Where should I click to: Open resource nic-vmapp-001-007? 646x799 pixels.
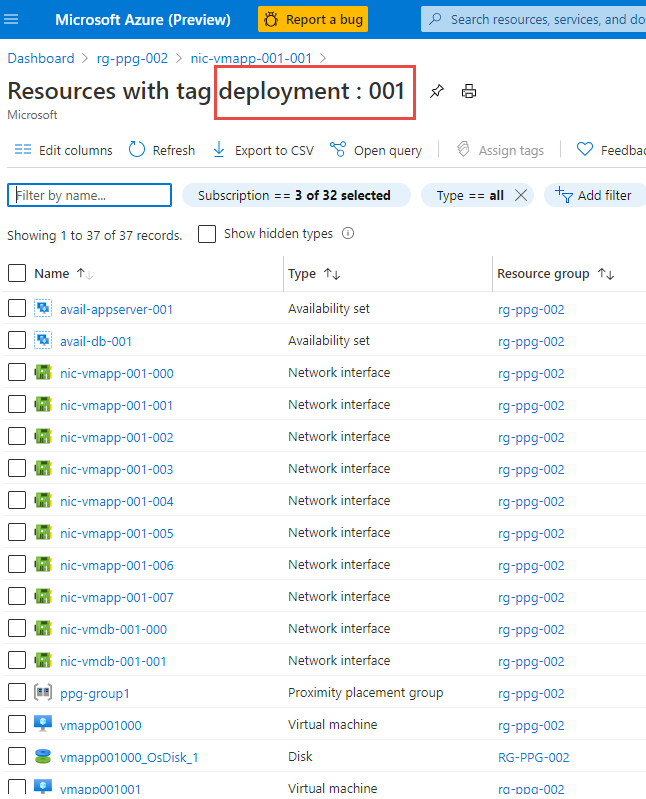[117, 597]
